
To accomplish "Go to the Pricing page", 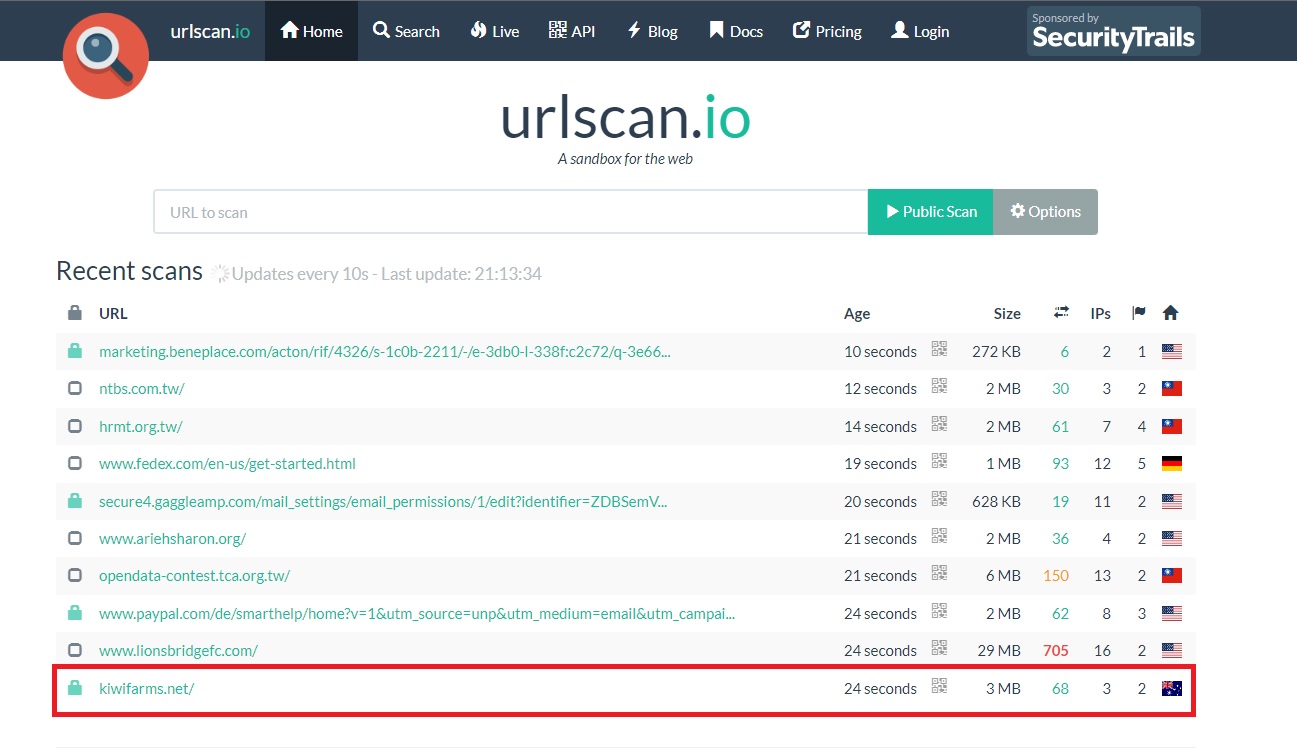I will point(827,31).
